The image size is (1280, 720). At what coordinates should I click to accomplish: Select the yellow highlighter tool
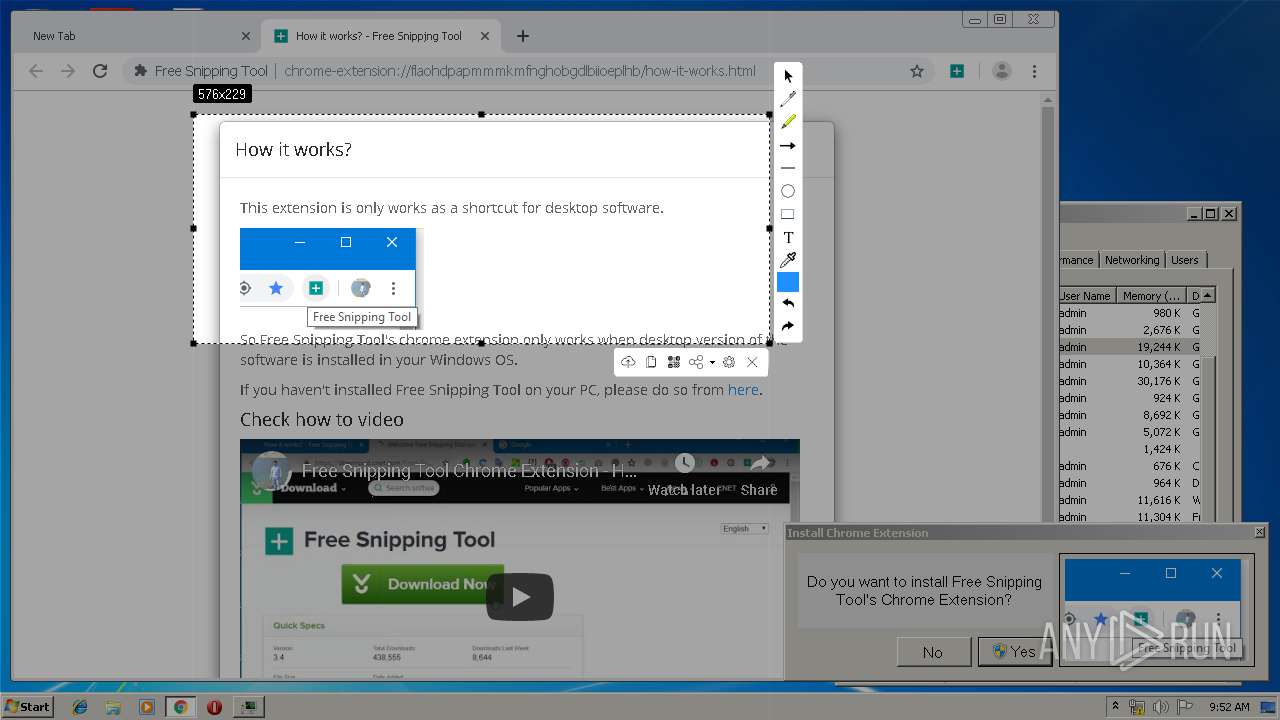pos(788,122)
